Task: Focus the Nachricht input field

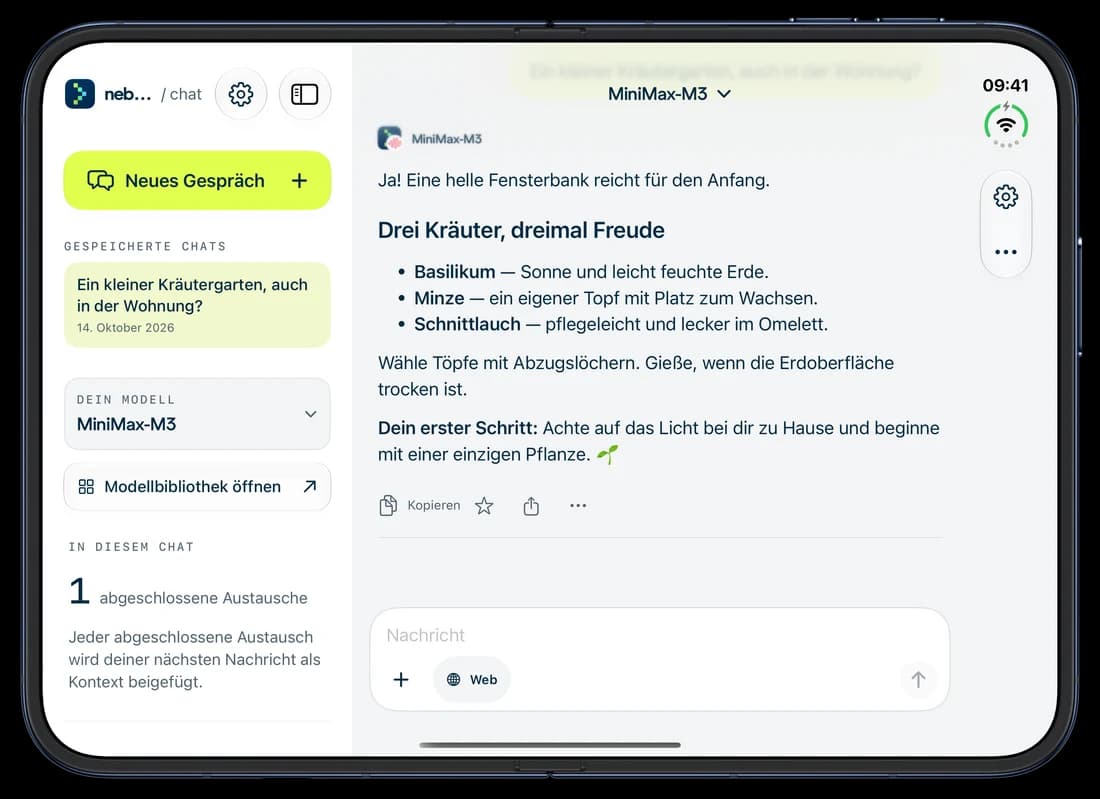Action: click(659, 635)
